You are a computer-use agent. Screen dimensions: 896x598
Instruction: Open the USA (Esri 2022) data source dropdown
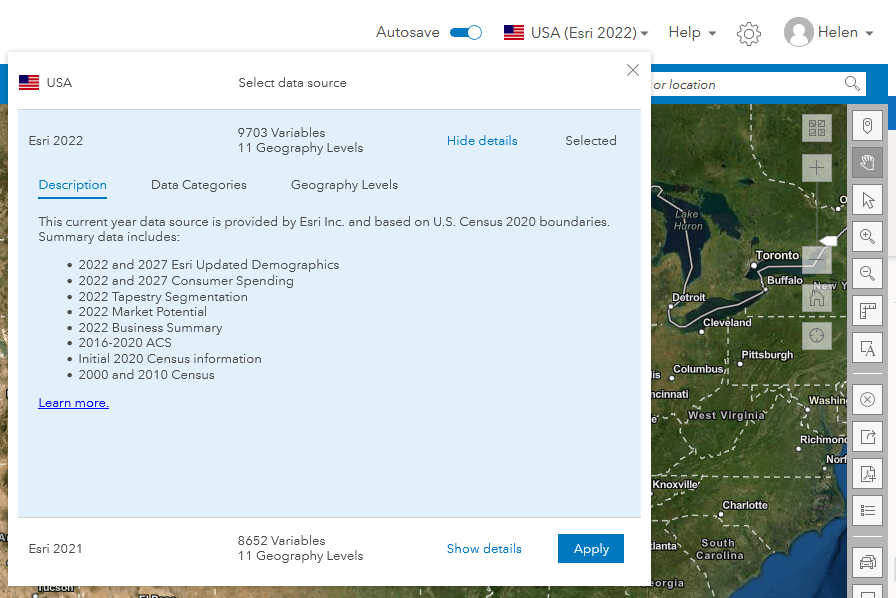(x=575, y=32)
